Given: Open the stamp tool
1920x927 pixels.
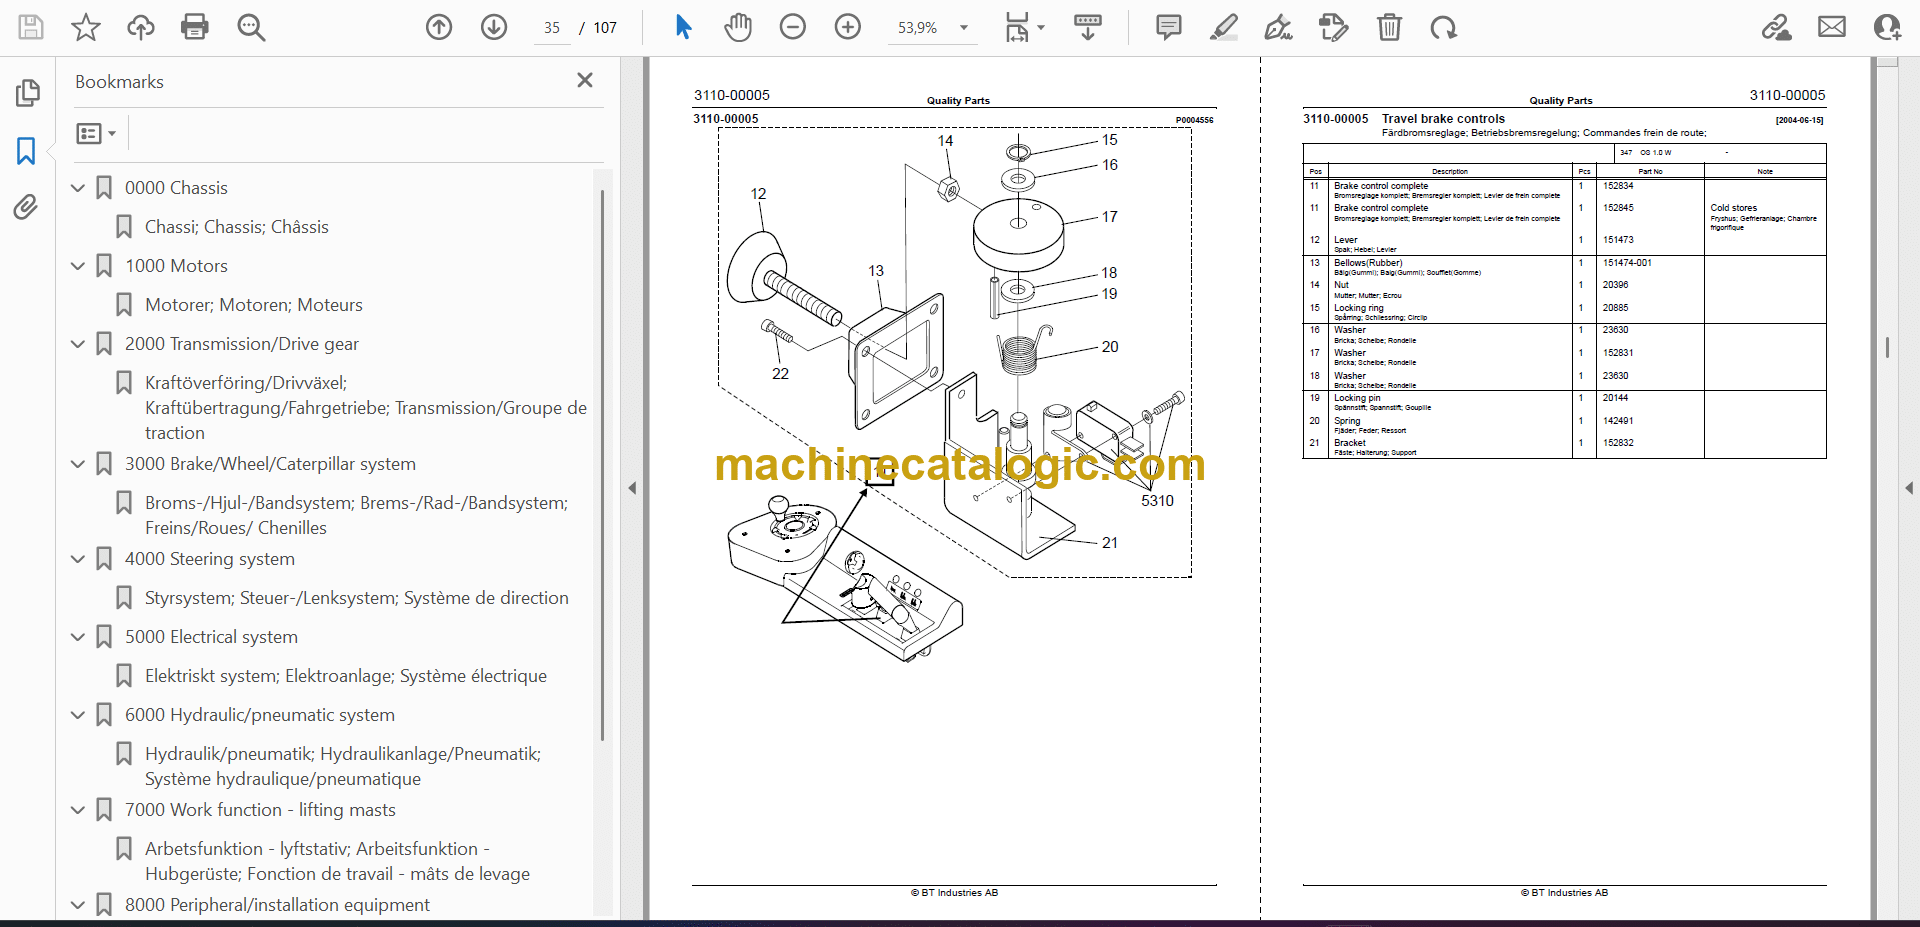Looking at the screenshot, I should (x=1334, y=27).
